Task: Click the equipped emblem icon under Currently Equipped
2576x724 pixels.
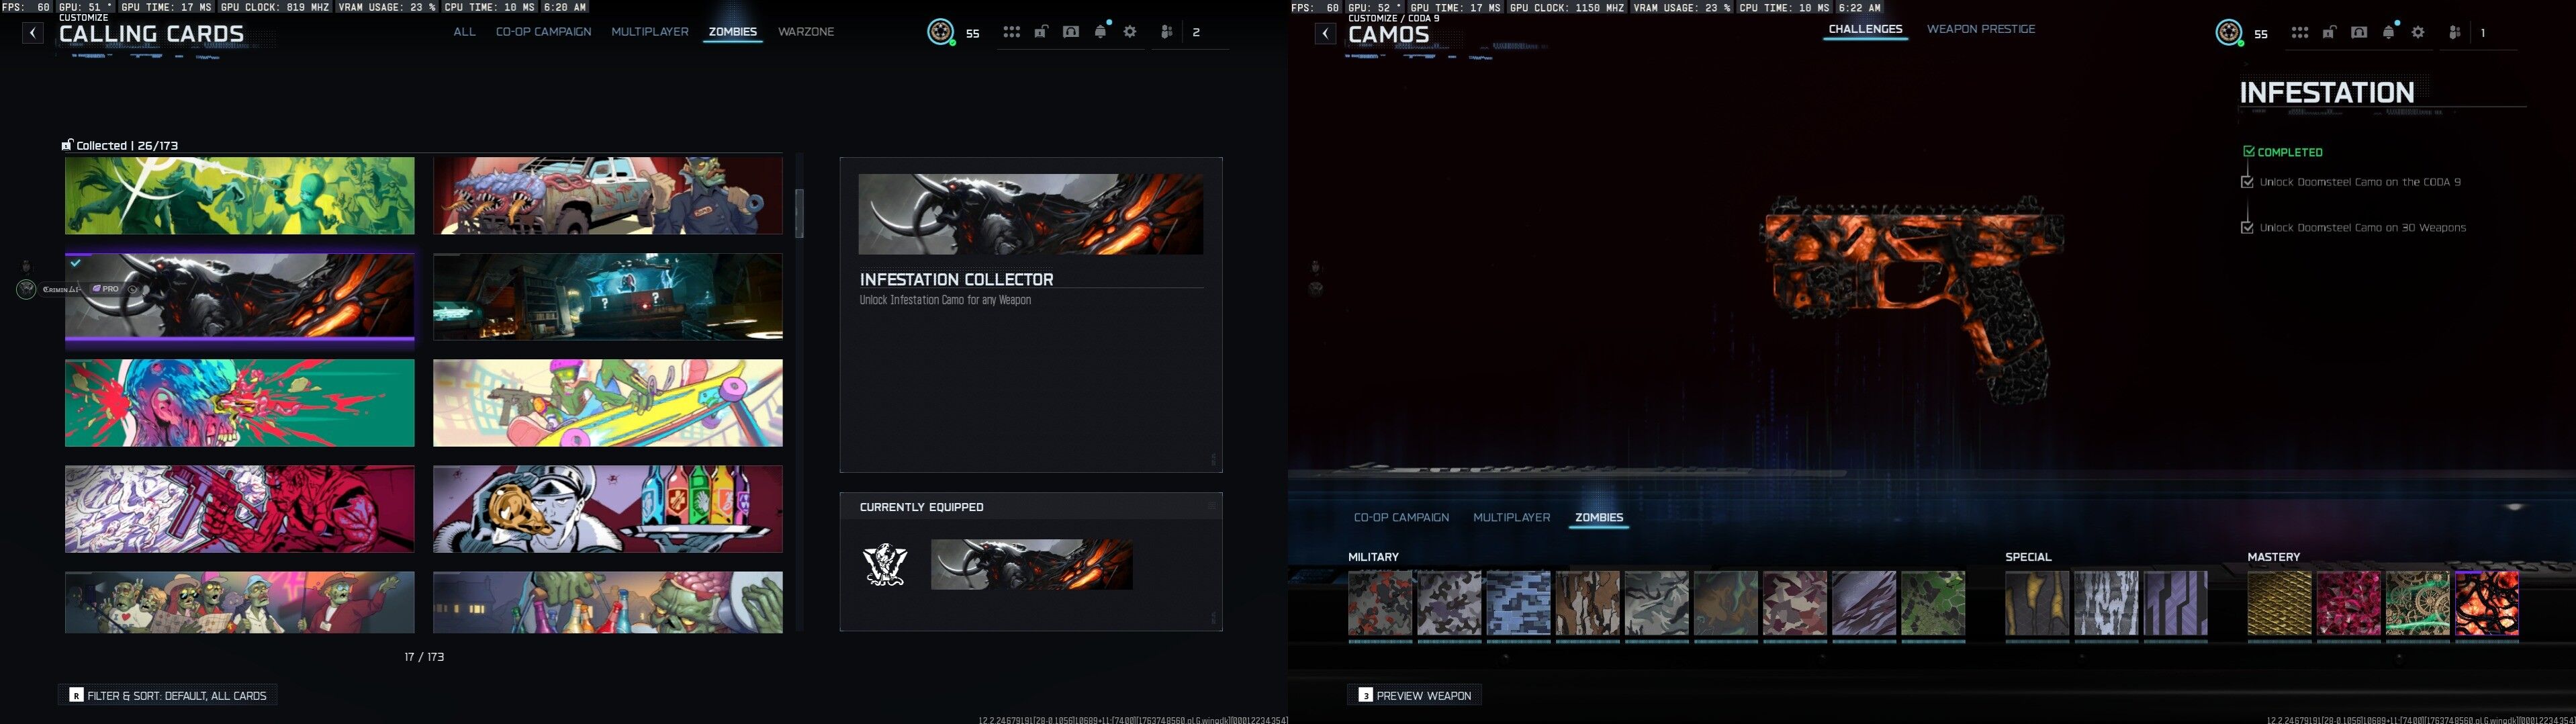Action: click(885, 565)
